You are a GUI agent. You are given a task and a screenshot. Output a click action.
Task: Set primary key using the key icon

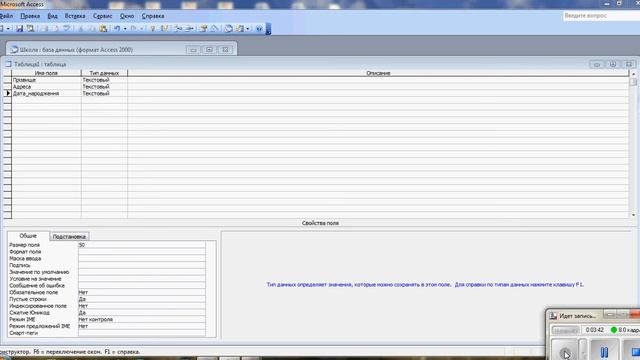pyautogui.click(x=153, y=29)
